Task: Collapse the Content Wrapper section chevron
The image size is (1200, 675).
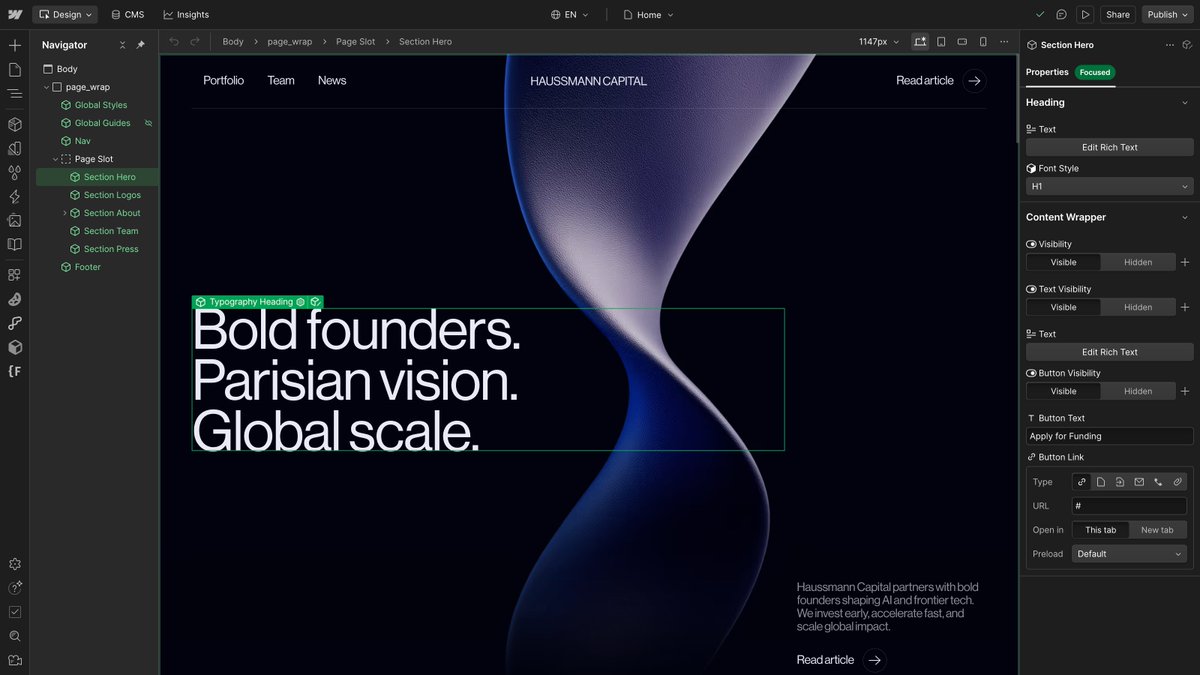Action: (1185, 217)
